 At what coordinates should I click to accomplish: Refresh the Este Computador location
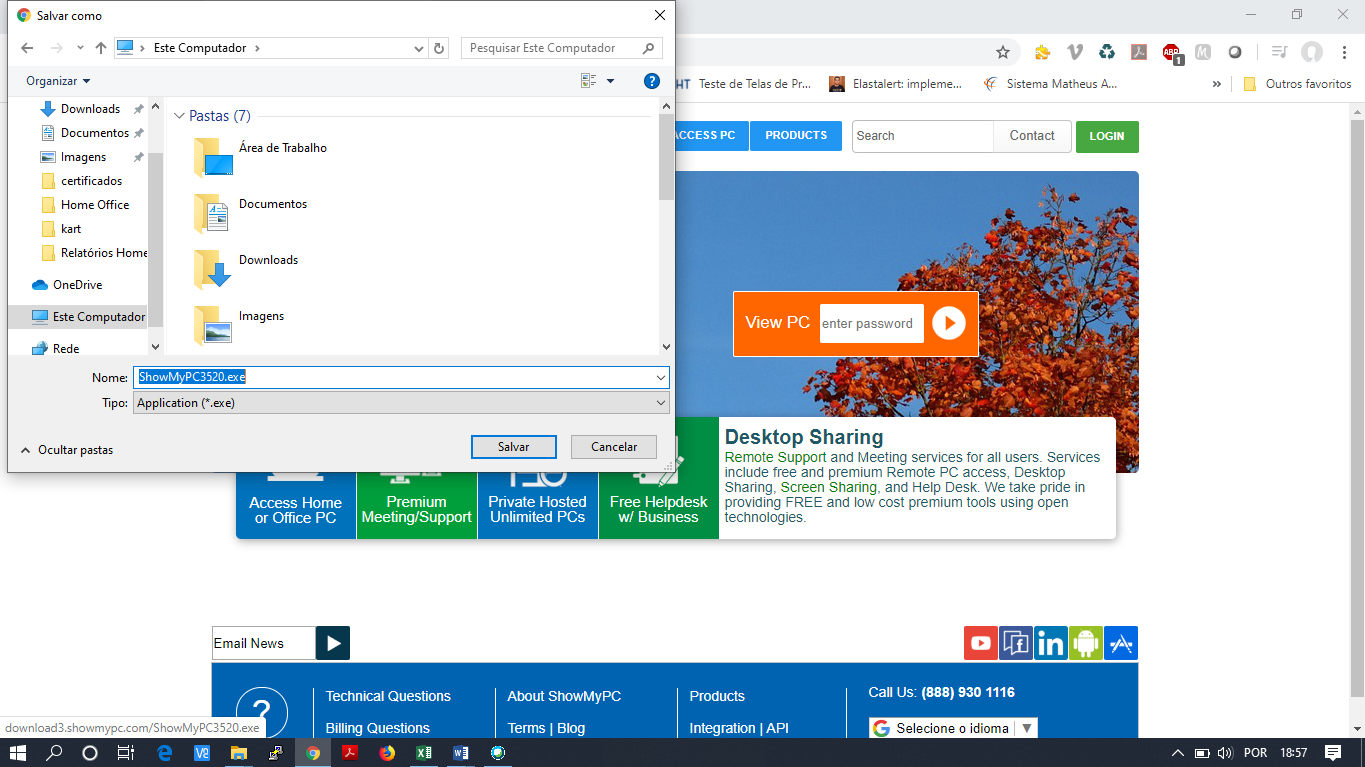[x=439, y=48]
